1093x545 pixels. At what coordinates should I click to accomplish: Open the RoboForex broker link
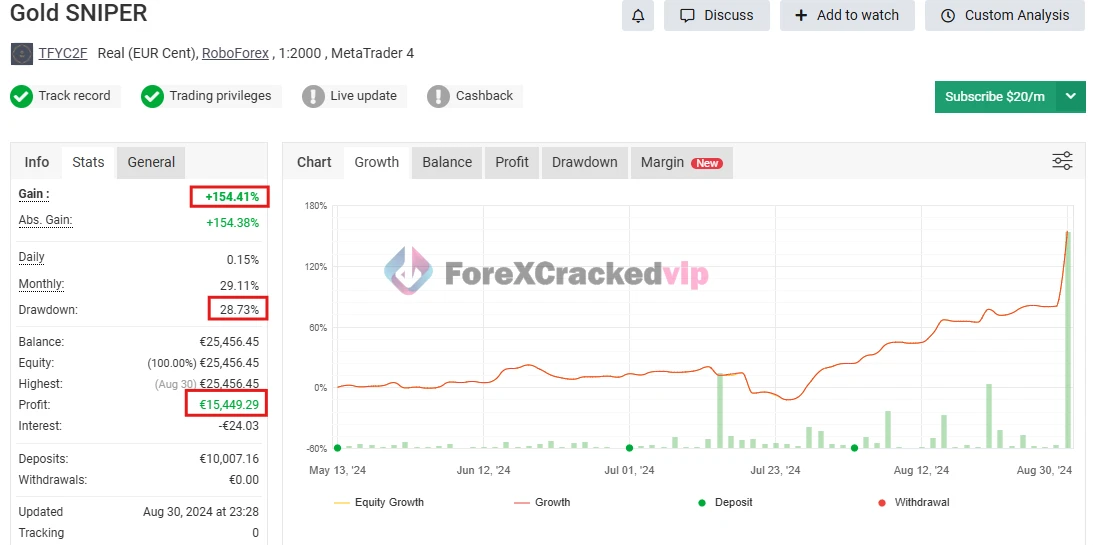click(235, 53)
